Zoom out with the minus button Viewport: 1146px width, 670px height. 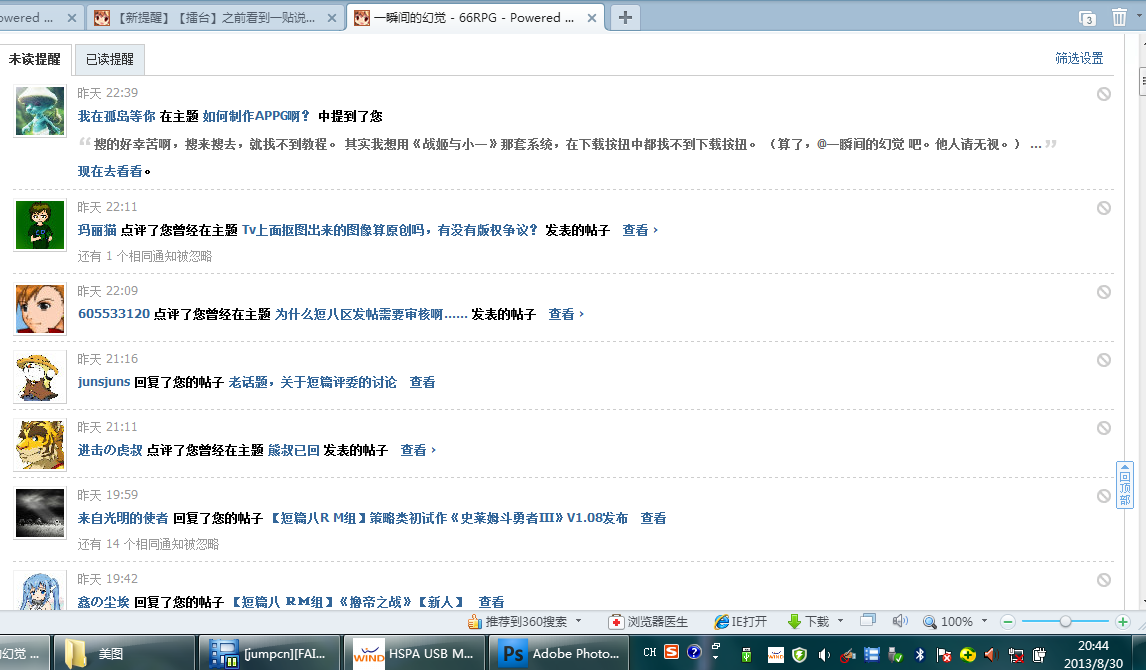click(1008, 622)
